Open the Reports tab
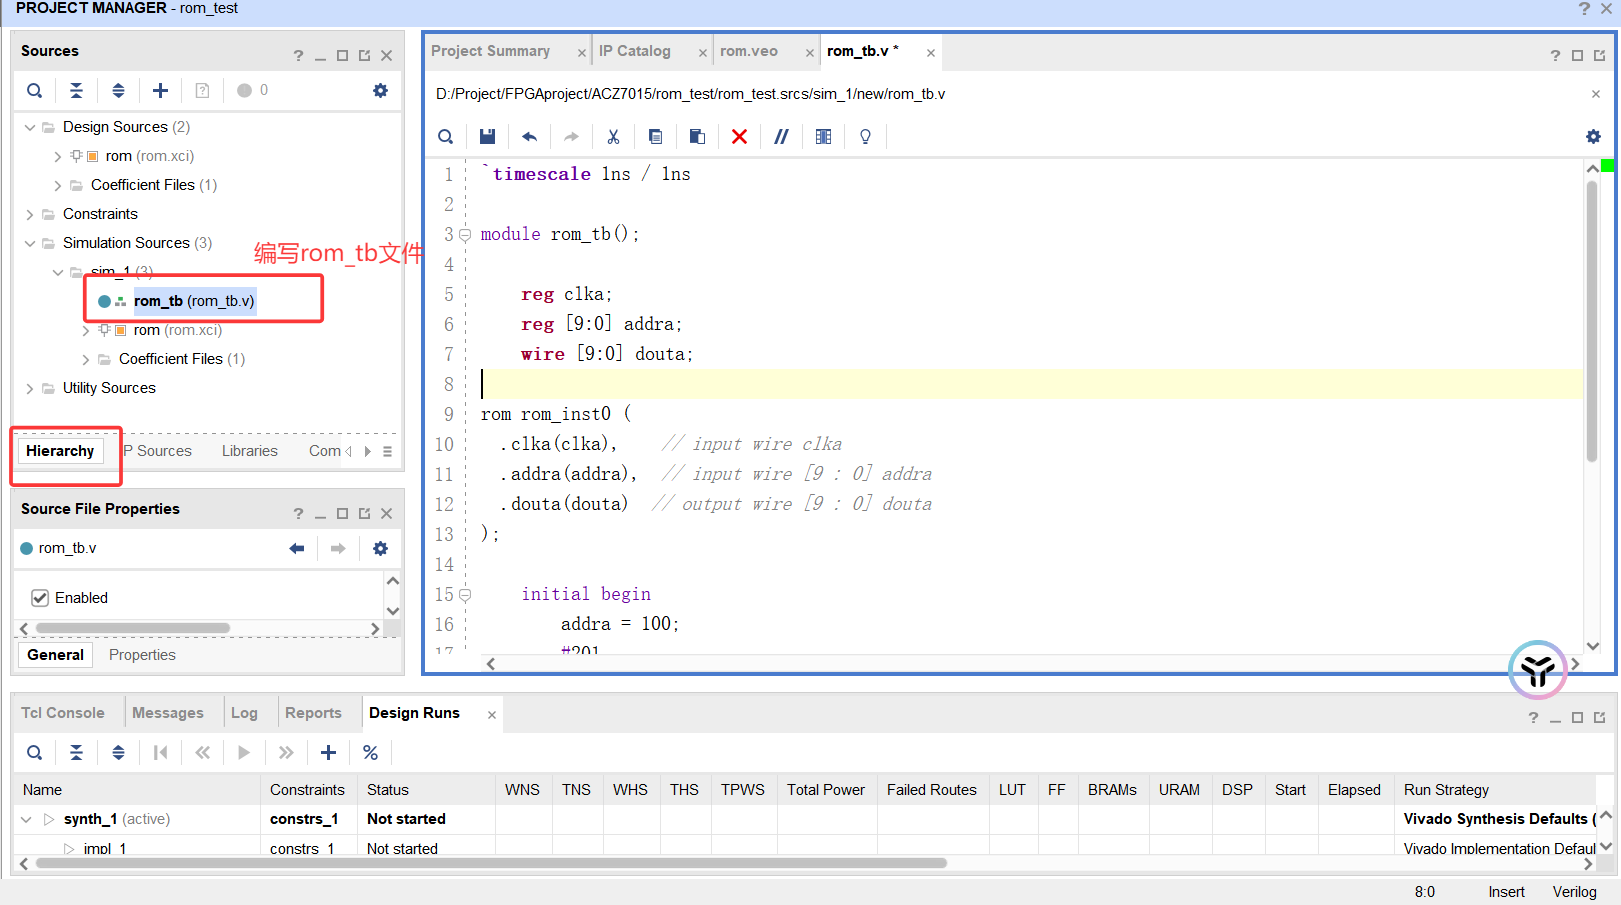This screenshot has height=905, width=1621. click(313, 713)
